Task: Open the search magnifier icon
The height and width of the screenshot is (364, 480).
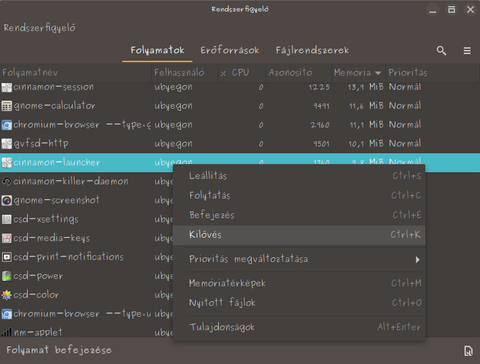Action: [x=441, y=51]
